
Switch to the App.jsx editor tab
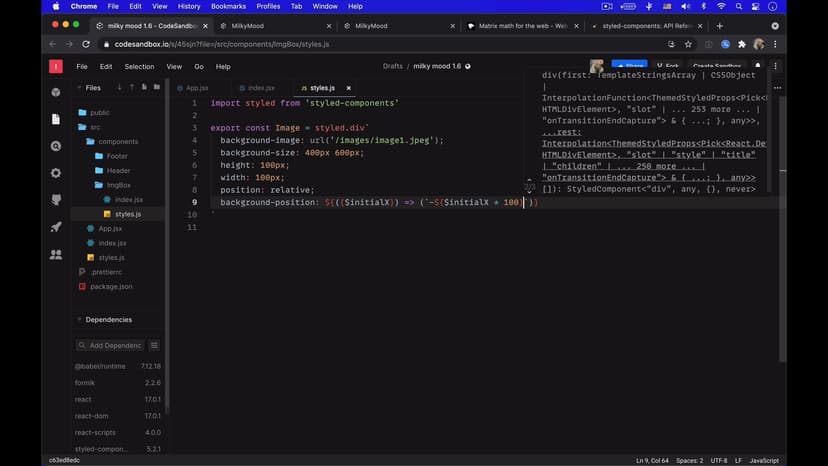point(196,88)
